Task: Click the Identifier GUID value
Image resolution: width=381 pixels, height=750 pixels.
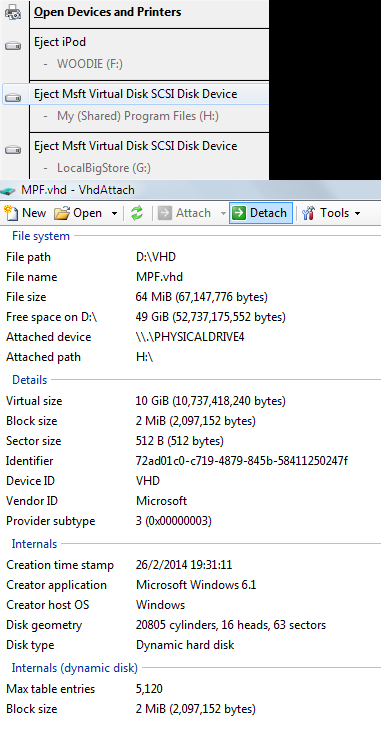Action: pyautogui.click(x=242, y=461)
